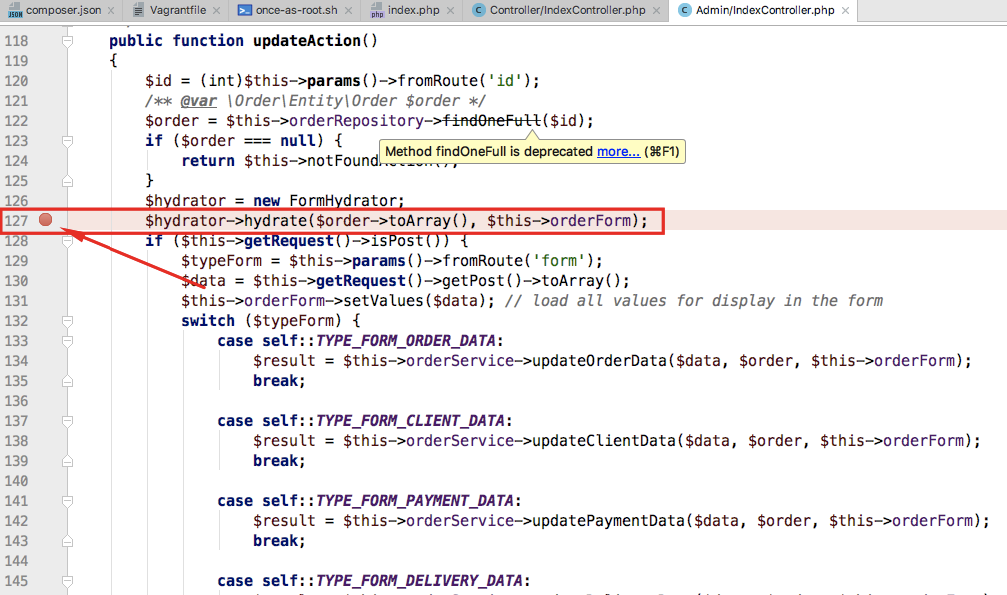
Task: Click the updateOrderData method call
Action: [599, 360]
